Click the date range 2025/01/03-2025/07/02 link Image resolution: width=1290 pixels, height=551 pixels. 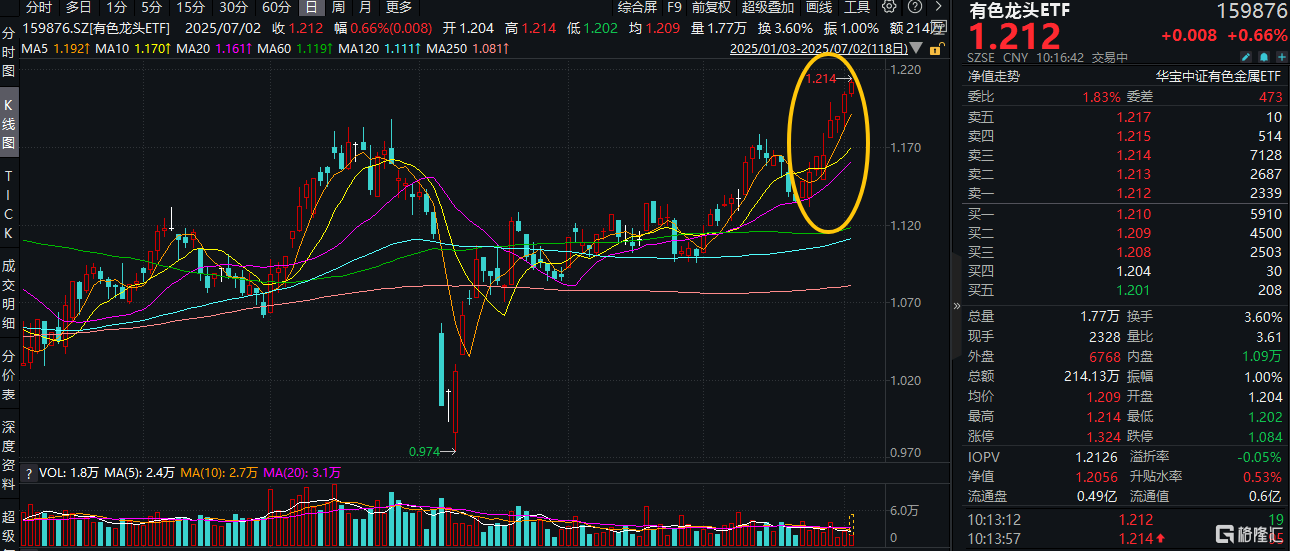pyautogui.click(x=819, y=47)
